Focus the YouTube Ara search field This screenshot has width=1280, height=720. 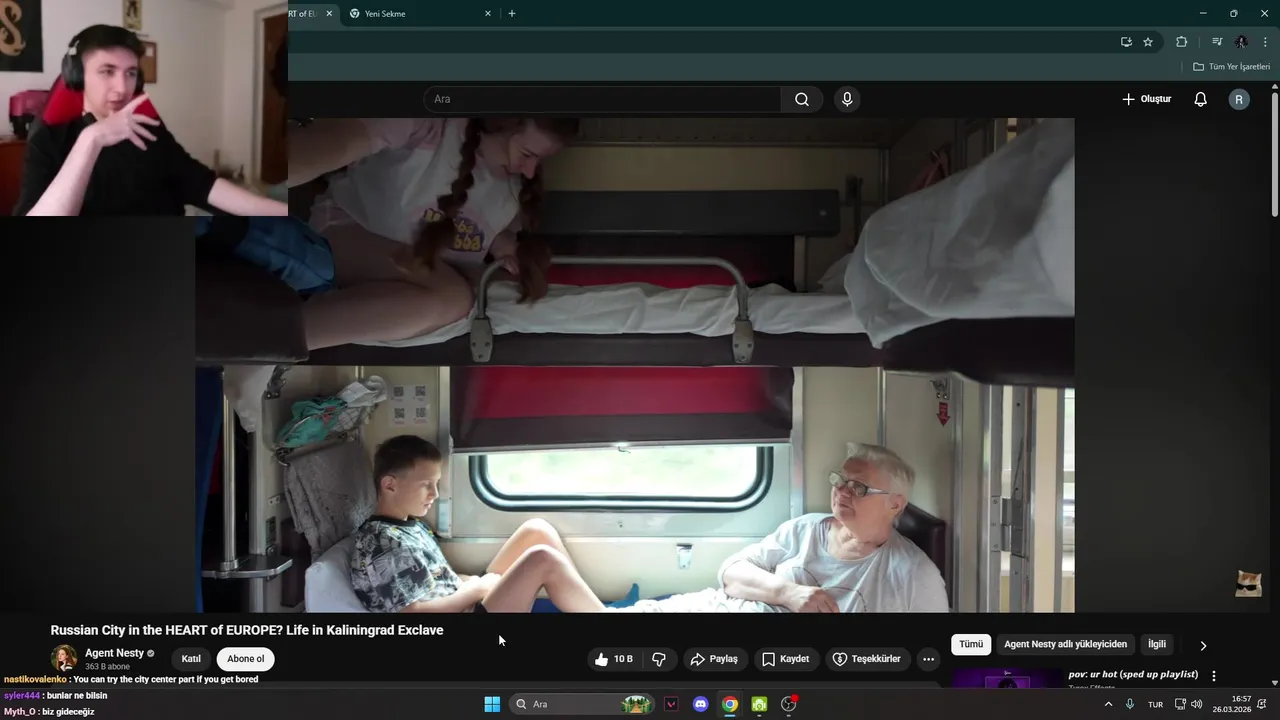602,99
